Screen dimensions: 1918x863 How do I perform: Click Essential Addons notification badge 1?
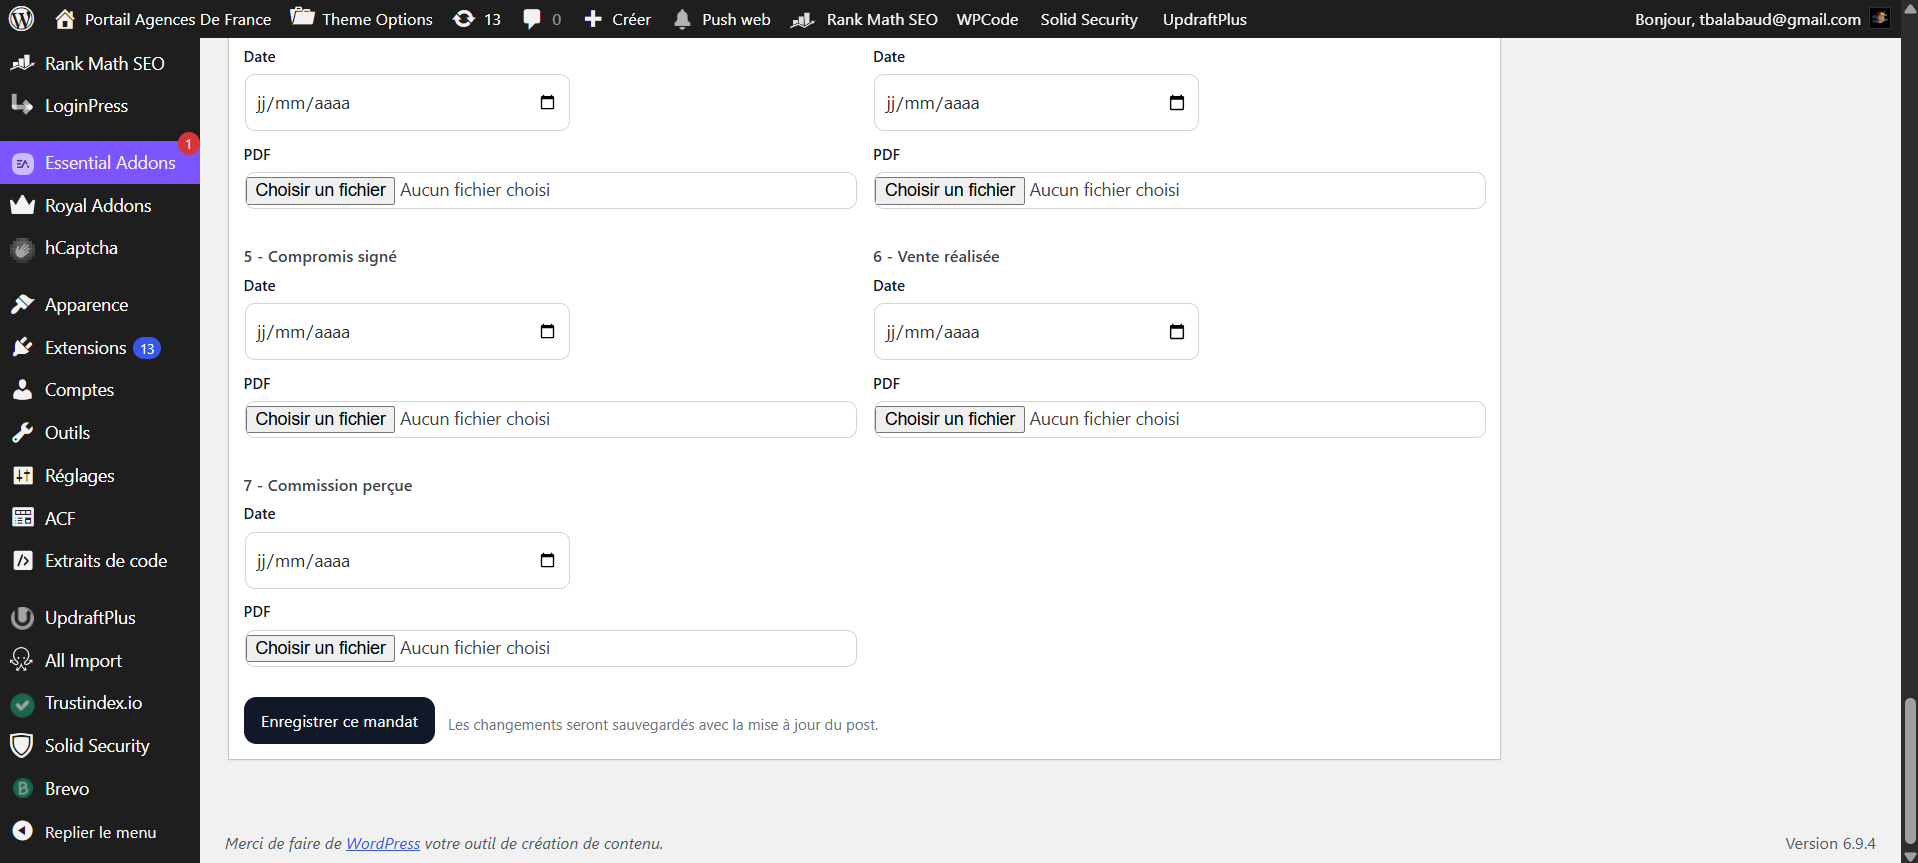188,144
